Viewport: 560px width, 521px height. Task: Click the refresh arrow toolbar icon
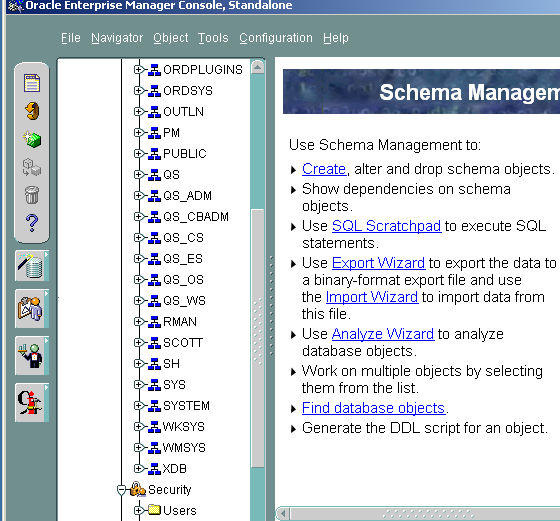tap(32, 111)
